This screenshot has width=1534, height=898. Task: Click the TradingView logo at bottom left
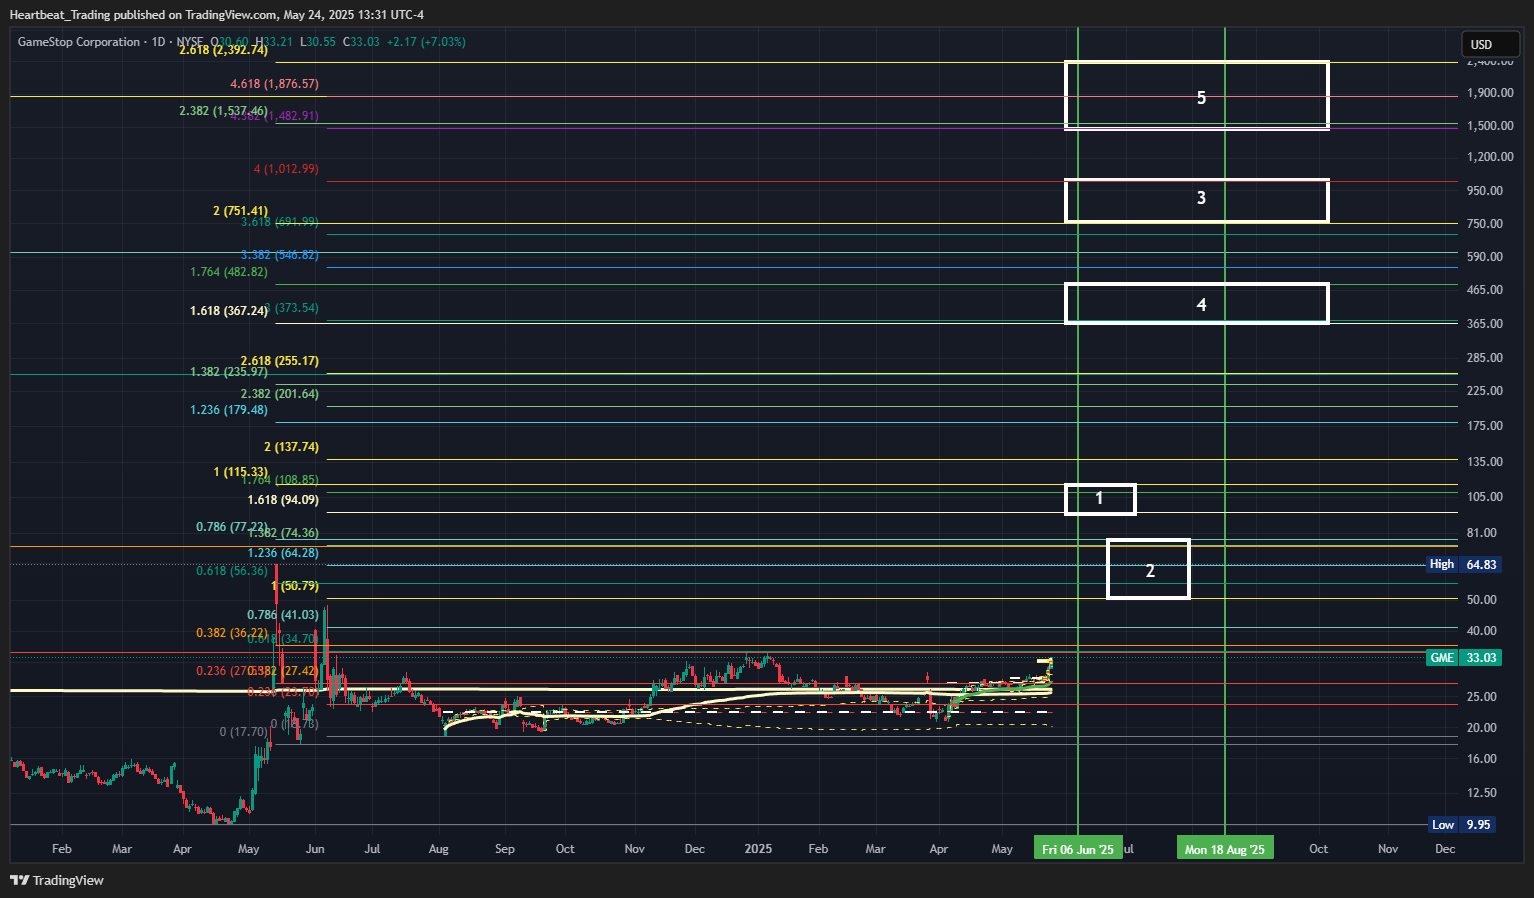[x=57, y=880]
